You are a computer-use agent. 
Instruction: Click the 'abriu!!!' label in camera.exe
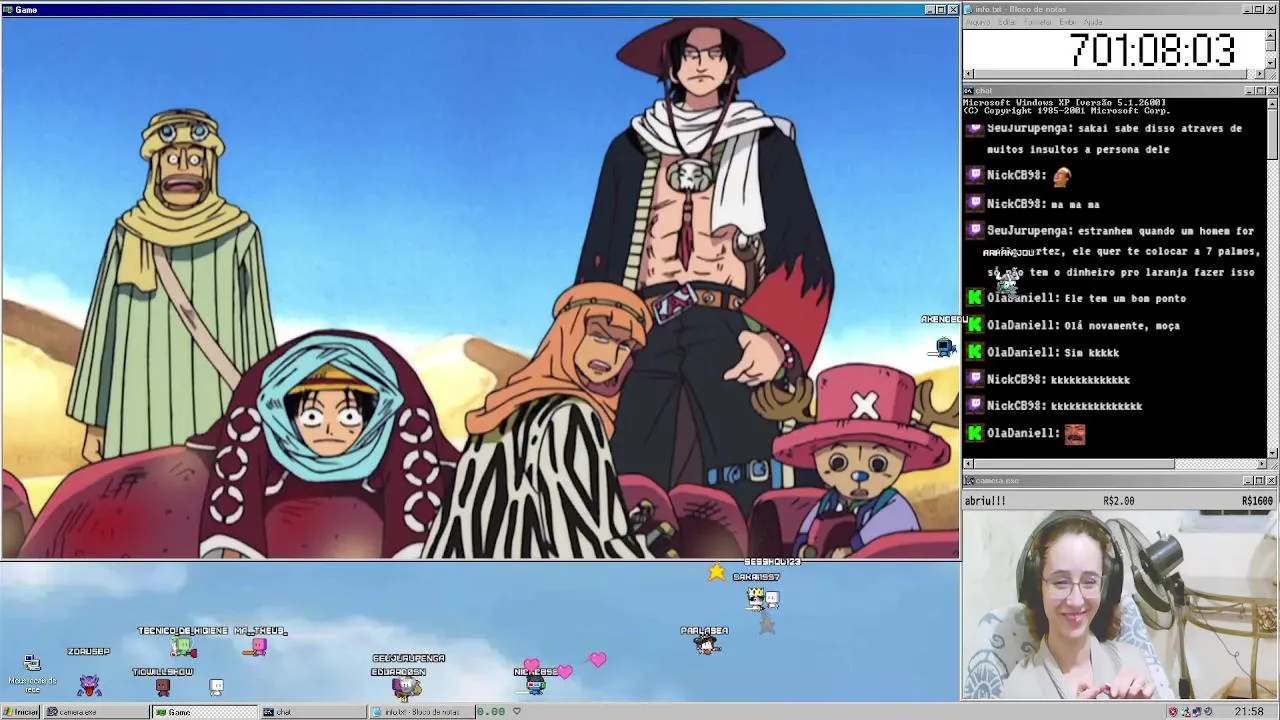[985, 501]
